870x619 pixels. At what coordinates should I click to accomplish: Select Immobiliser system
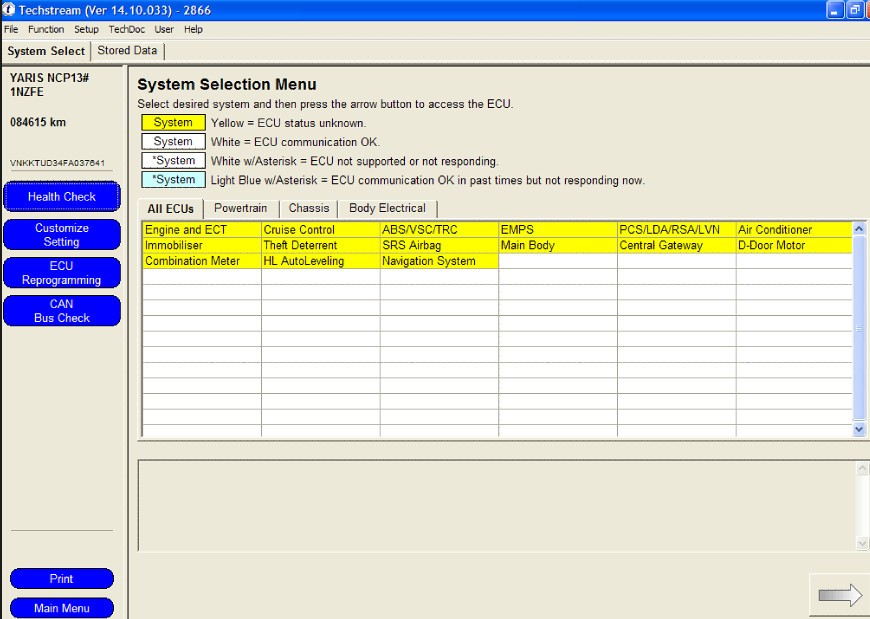pos(202,245)
